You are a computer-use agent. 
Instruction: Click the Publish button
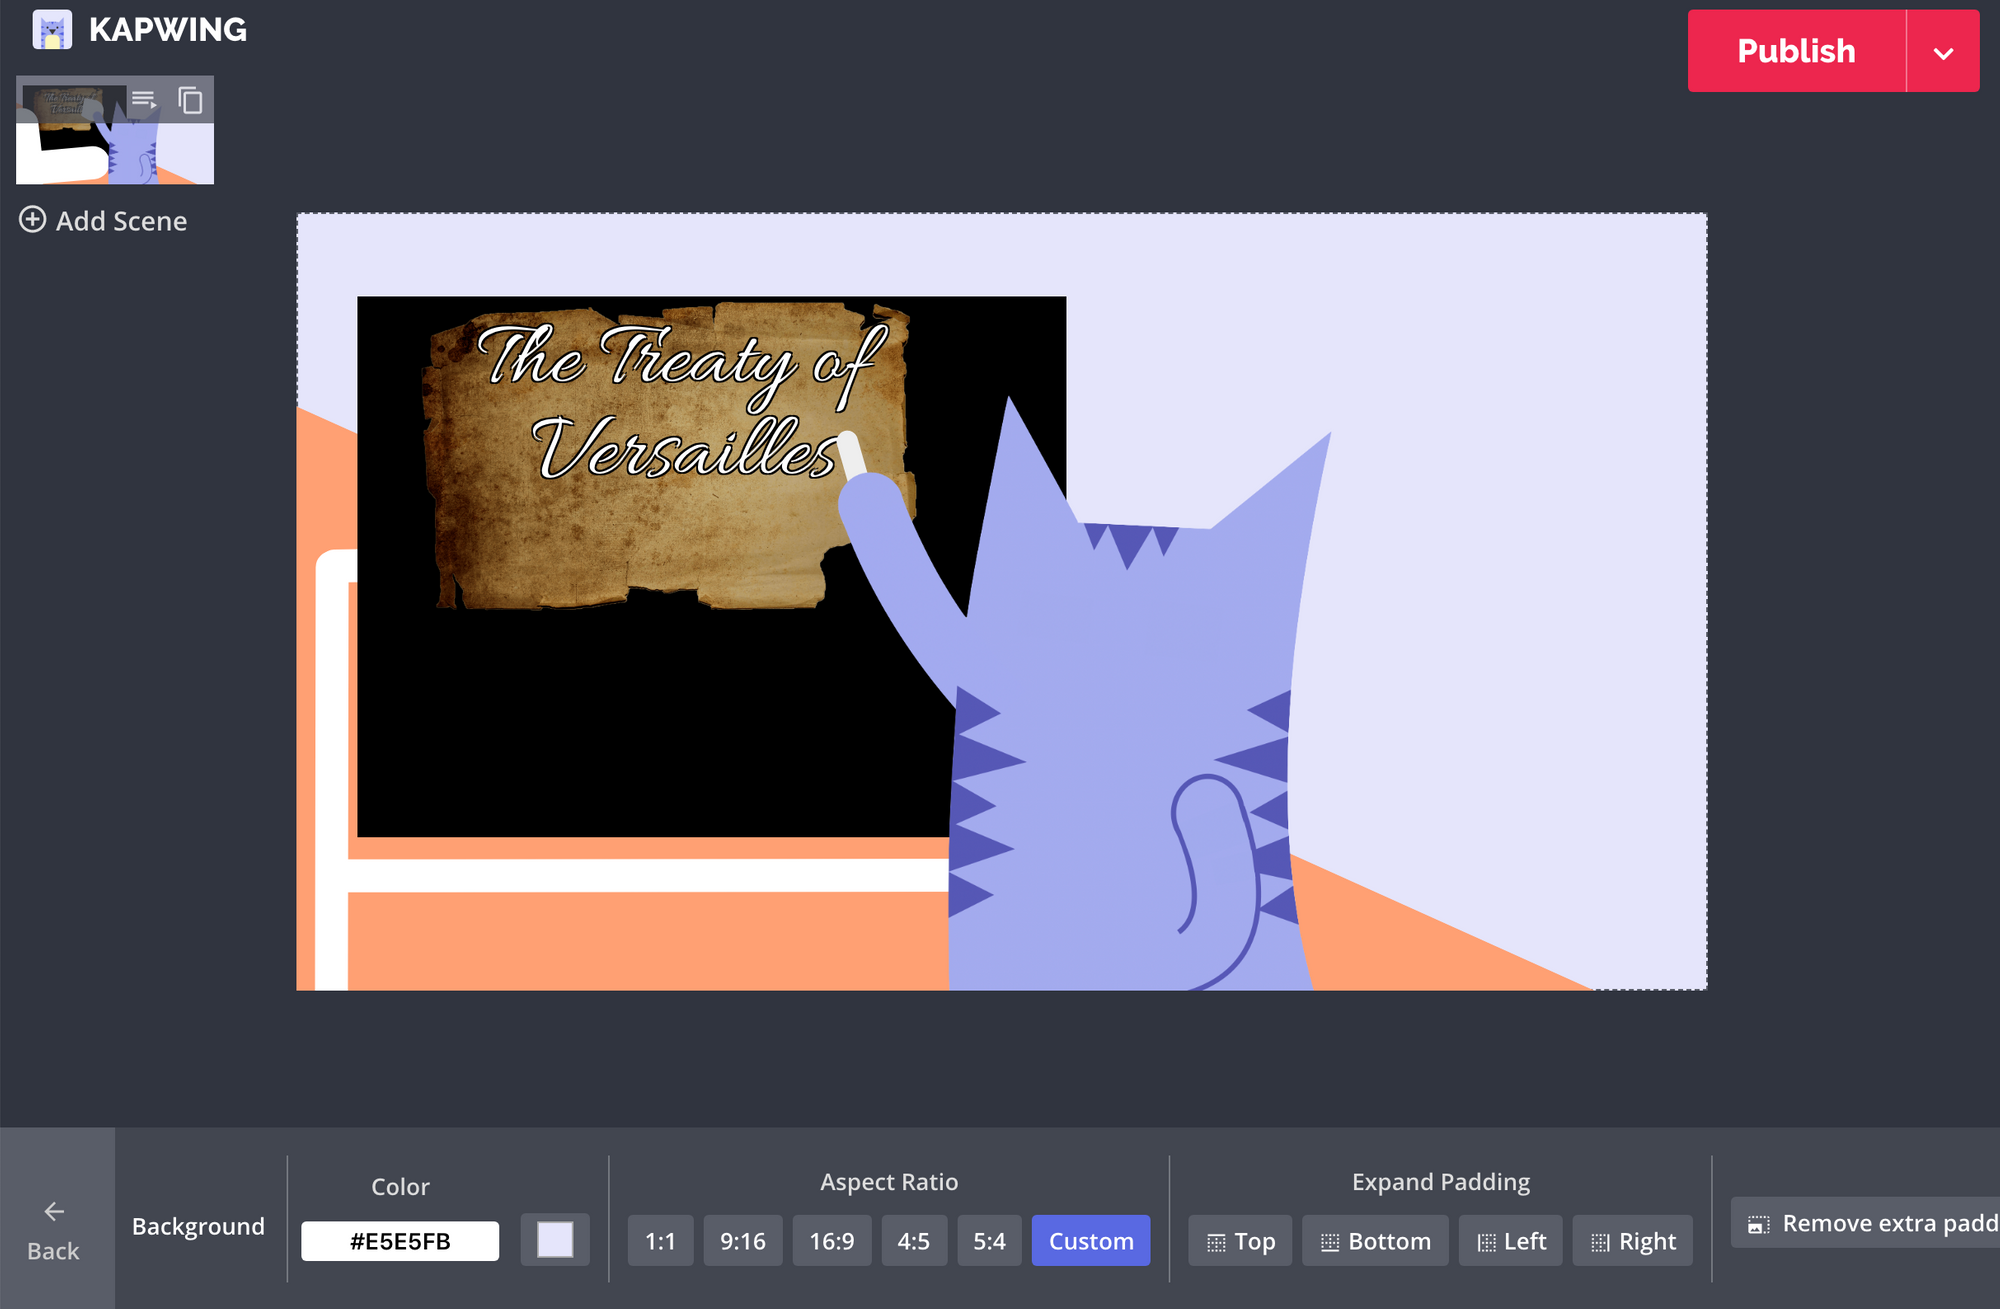pos(1796,52)
